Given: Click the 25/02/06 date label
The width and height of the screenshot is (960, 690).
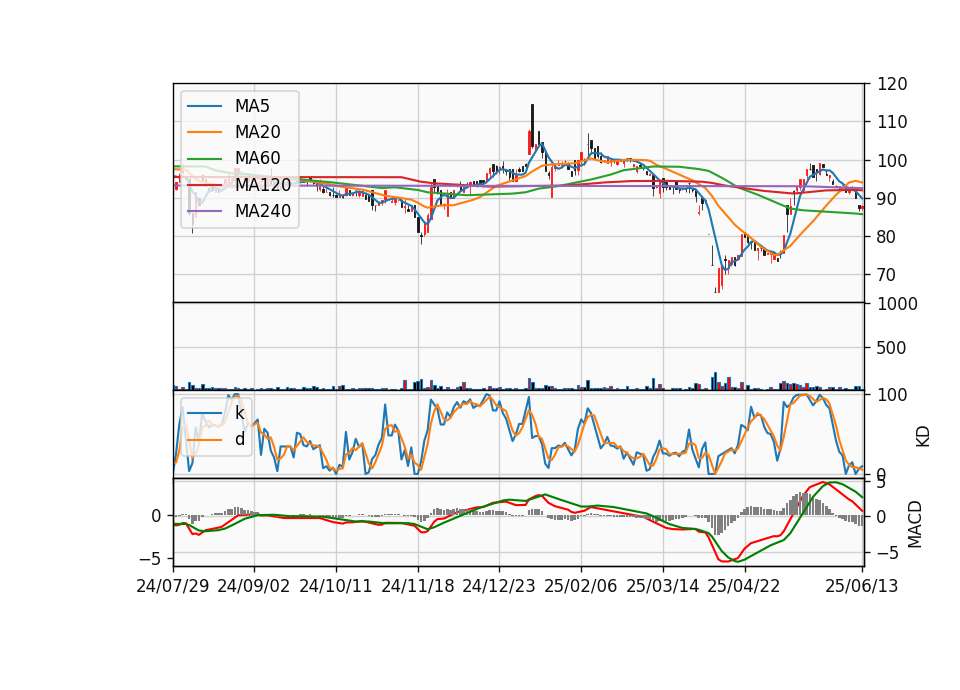Looking at the screenshot, I should click(580, 586).
